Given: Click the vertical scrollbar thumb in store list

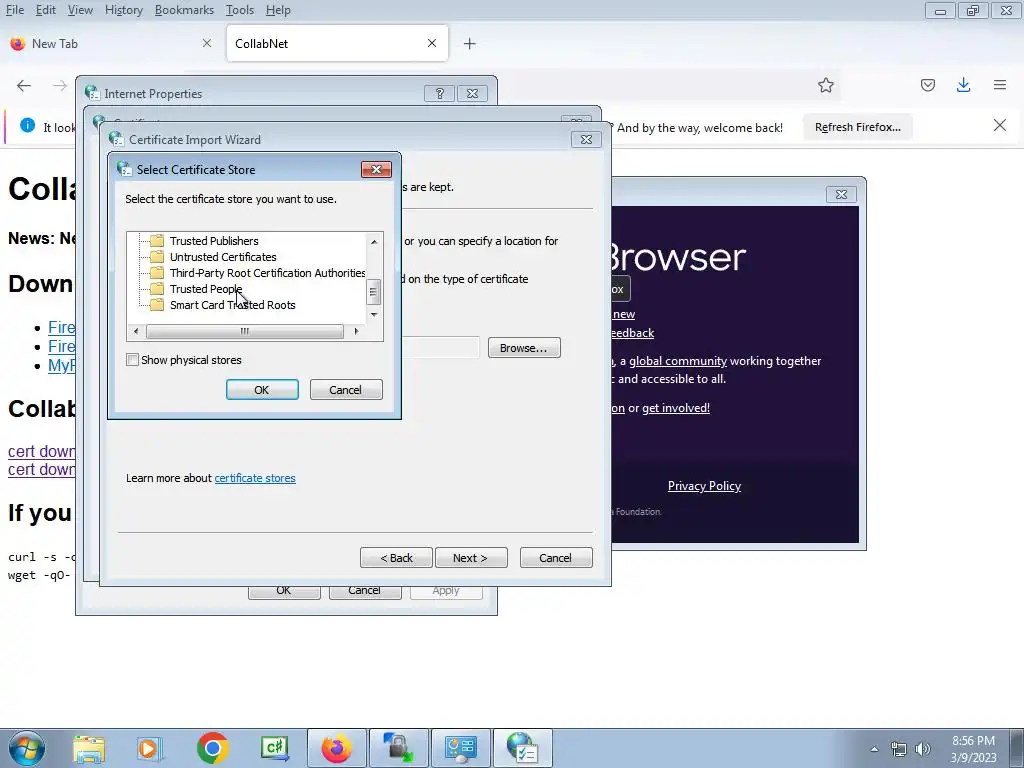Looking at the screenshot, I should [374, 292].
